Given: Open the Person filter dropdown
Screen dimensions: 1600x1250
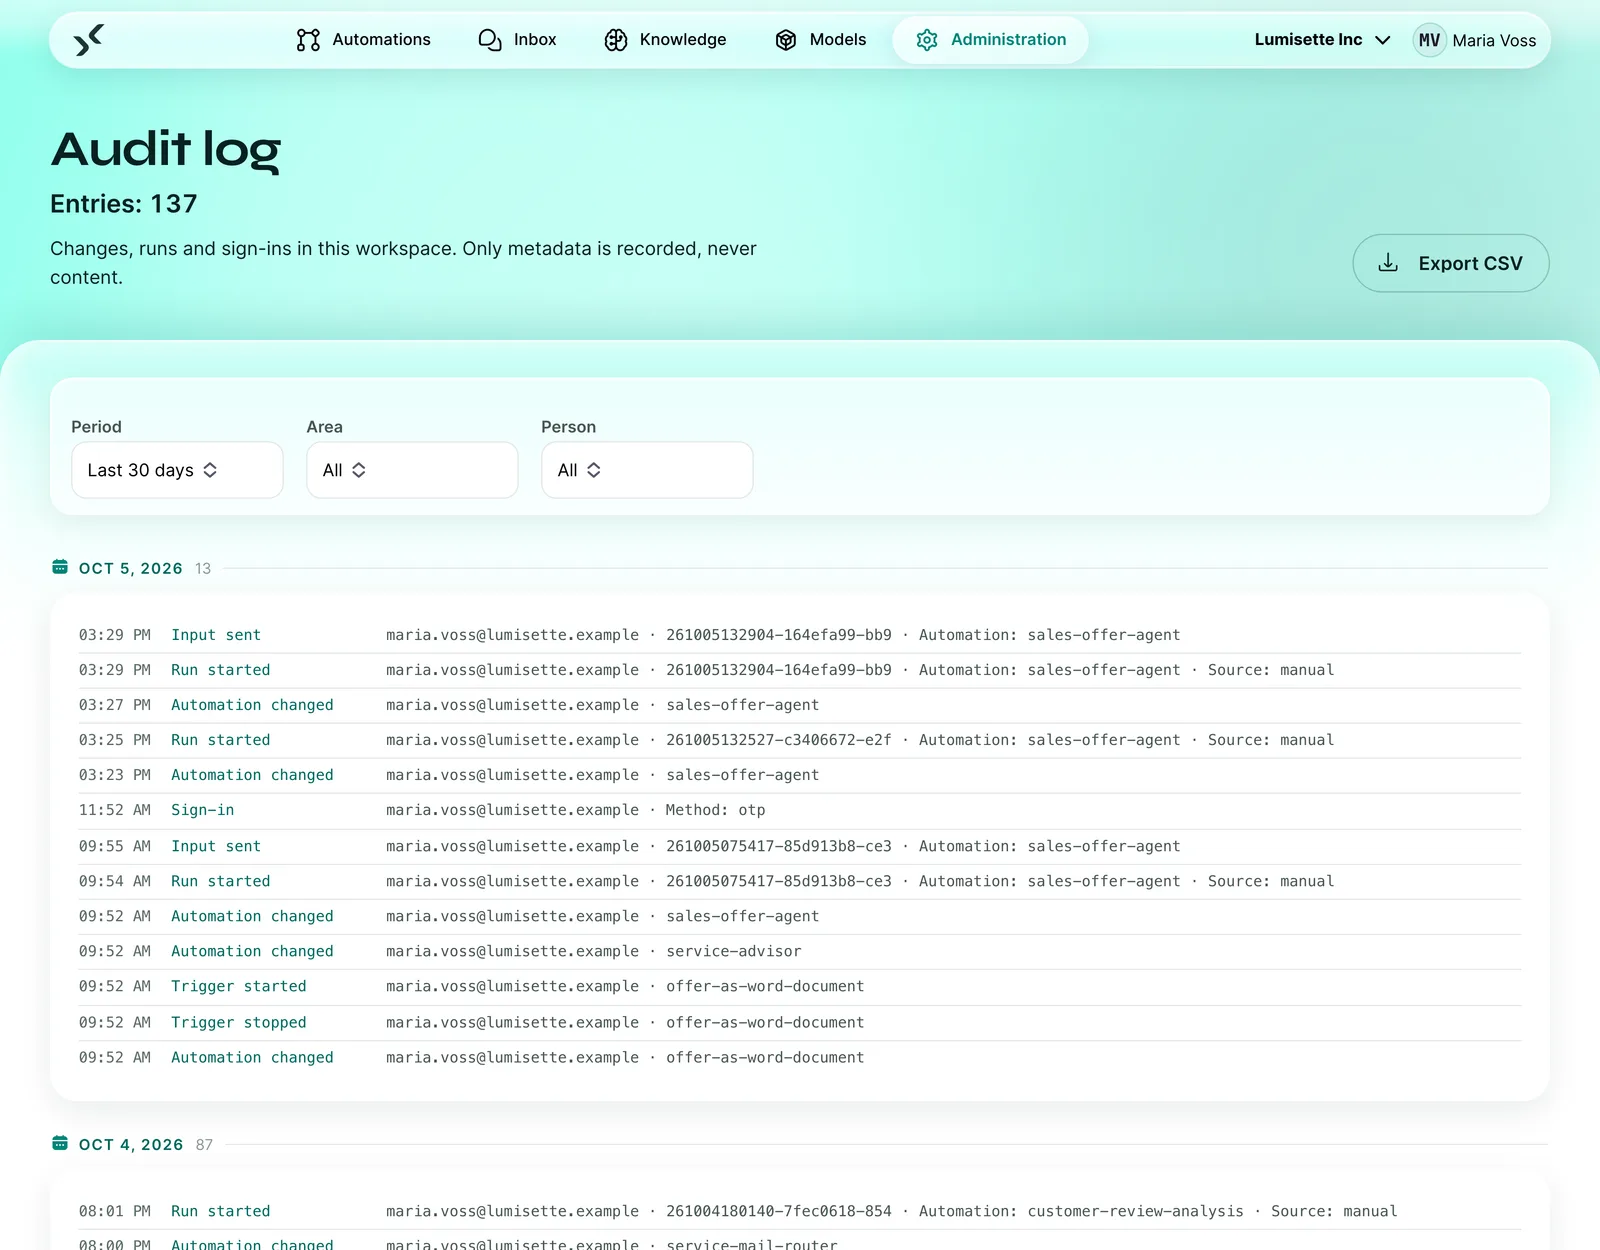Looking at the screenshot, I should tap(647, 470).
